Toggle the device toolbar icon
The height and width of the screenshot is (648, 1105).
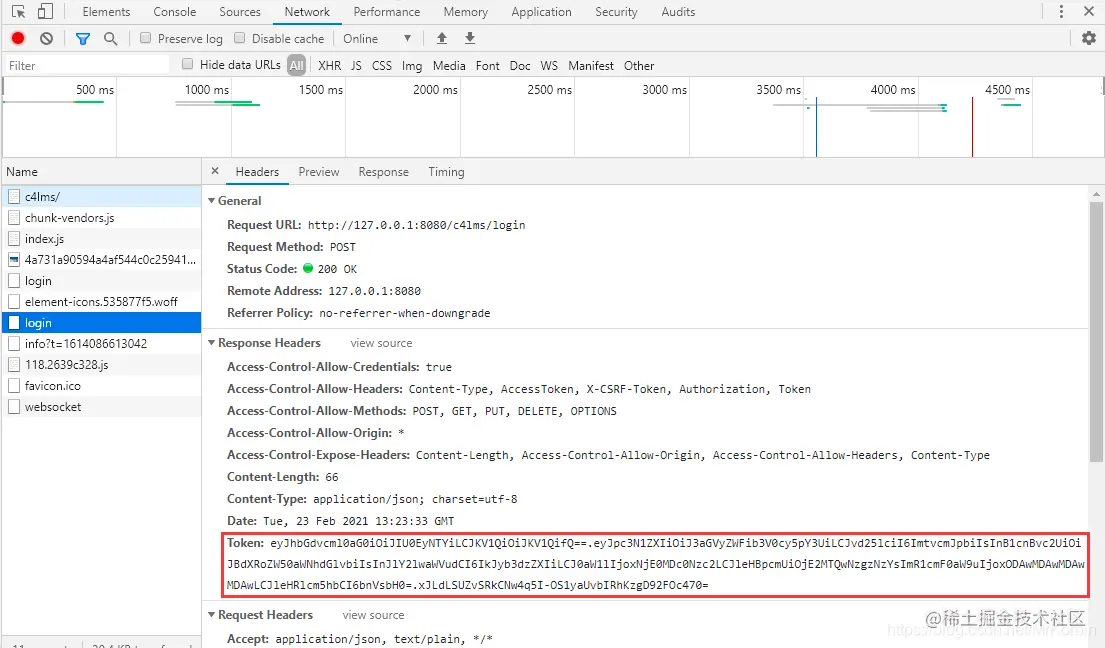pos(45,11)
